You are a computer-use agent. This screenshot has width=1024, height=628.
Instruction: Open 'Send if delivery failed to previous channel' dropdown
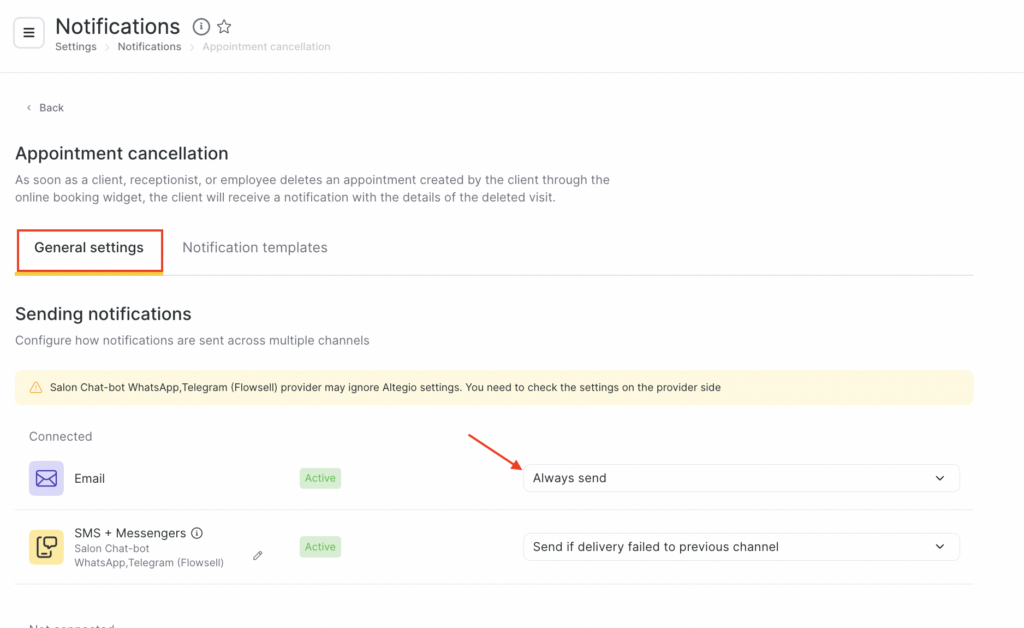pyautogui.click(x=740, y=547)
